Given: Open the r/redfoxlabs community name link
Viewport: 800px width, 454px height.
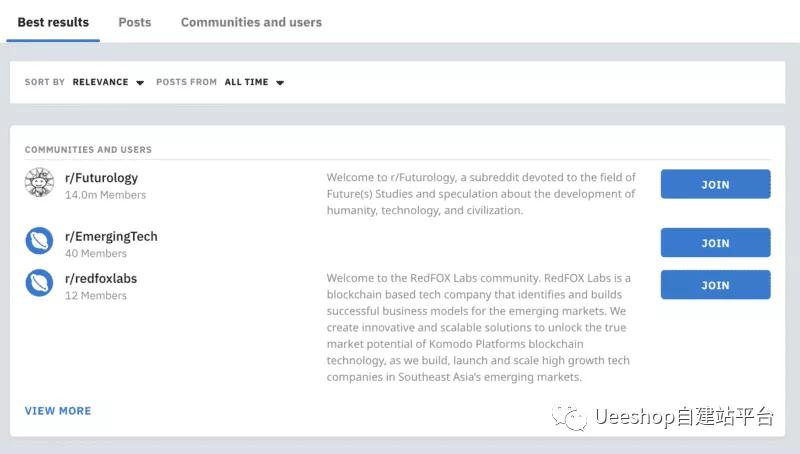Looking at the screenshot, I should click(101, 279).
